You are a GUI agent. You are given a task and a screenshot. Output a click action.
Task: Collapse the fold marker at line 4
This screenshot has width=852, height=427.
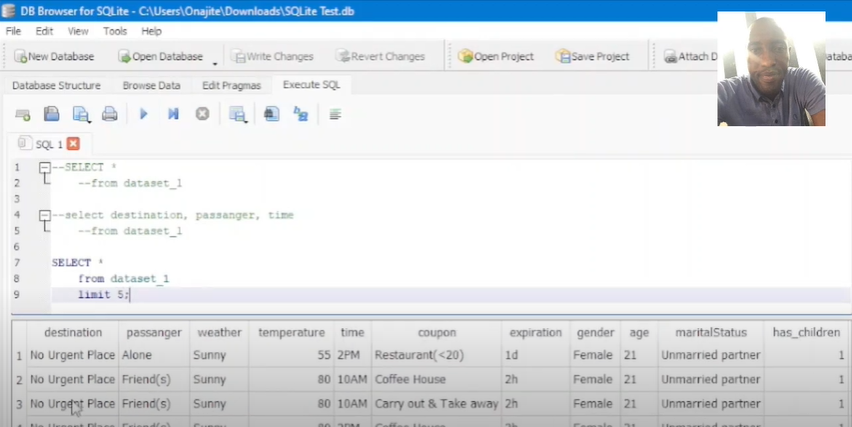tap(45, 215)
